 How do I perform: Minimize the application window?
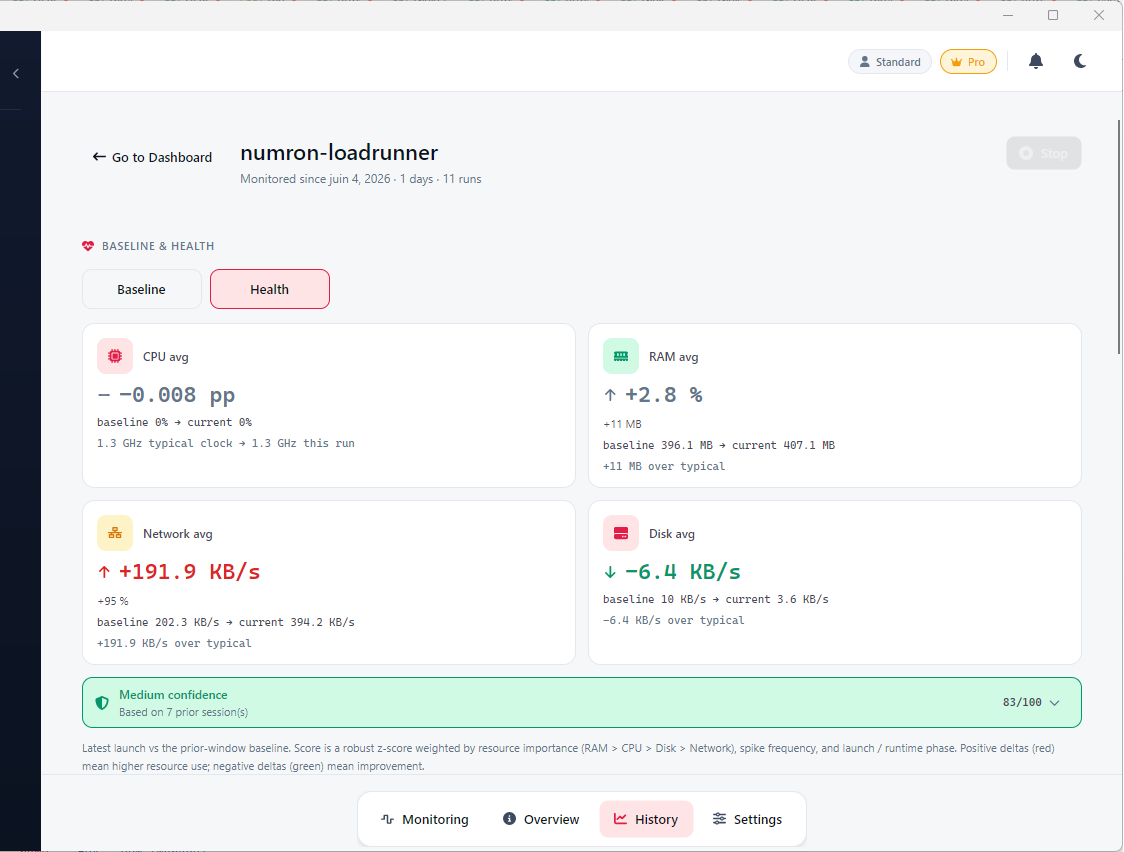coord(1007,15)
